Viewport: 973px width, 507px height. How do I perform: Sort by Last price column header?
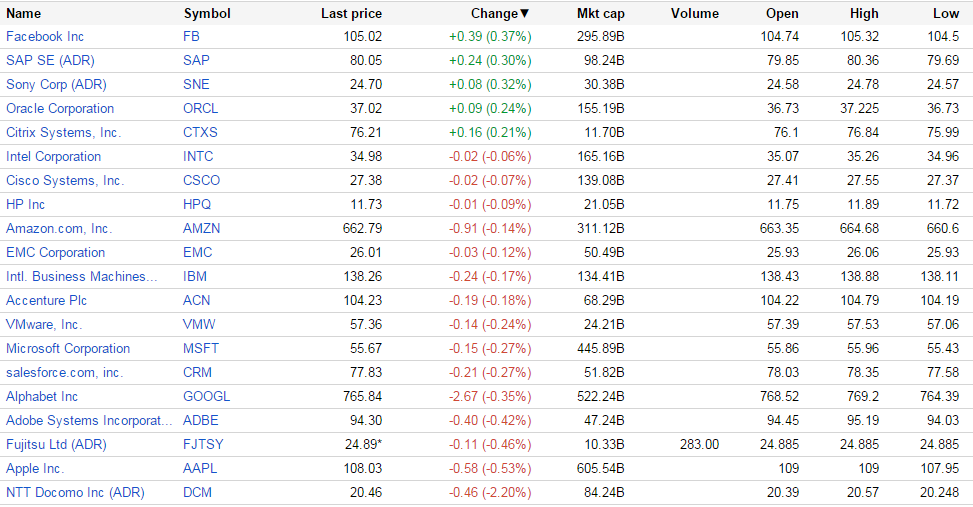click(351, 13)
